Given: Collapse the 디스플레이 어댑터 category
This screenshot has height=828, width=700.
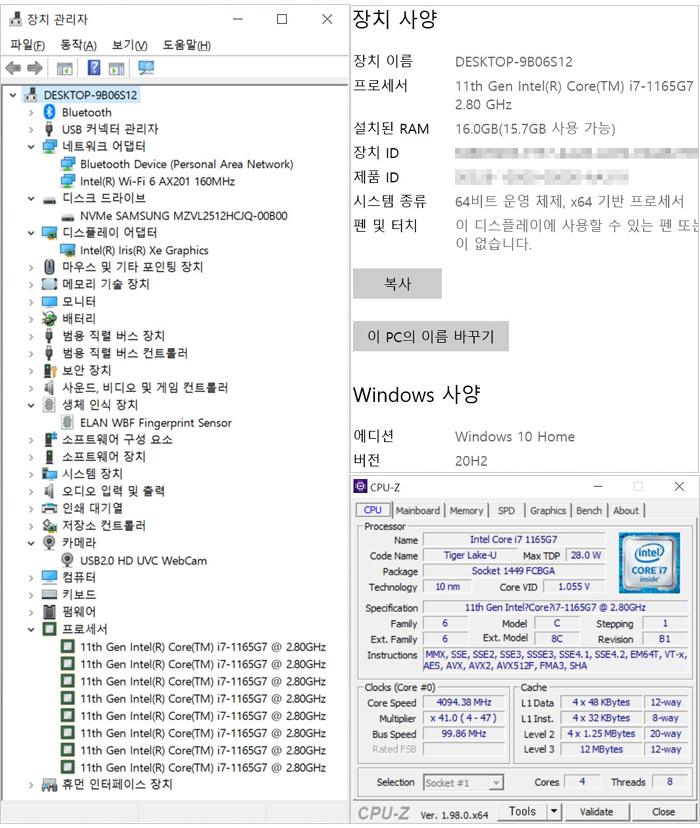Looking at the screenshot, I should coord(31,233).
